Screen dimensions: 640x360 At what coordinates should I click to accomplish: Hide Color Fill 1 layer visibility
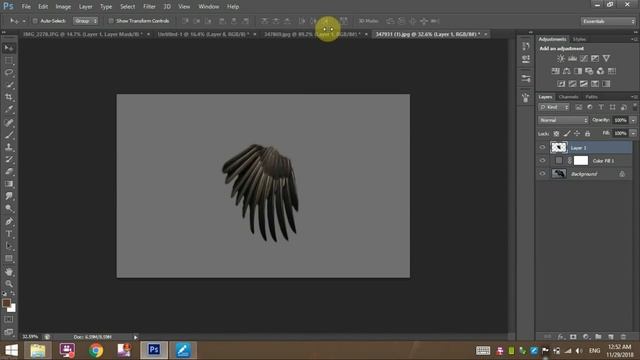542,161
